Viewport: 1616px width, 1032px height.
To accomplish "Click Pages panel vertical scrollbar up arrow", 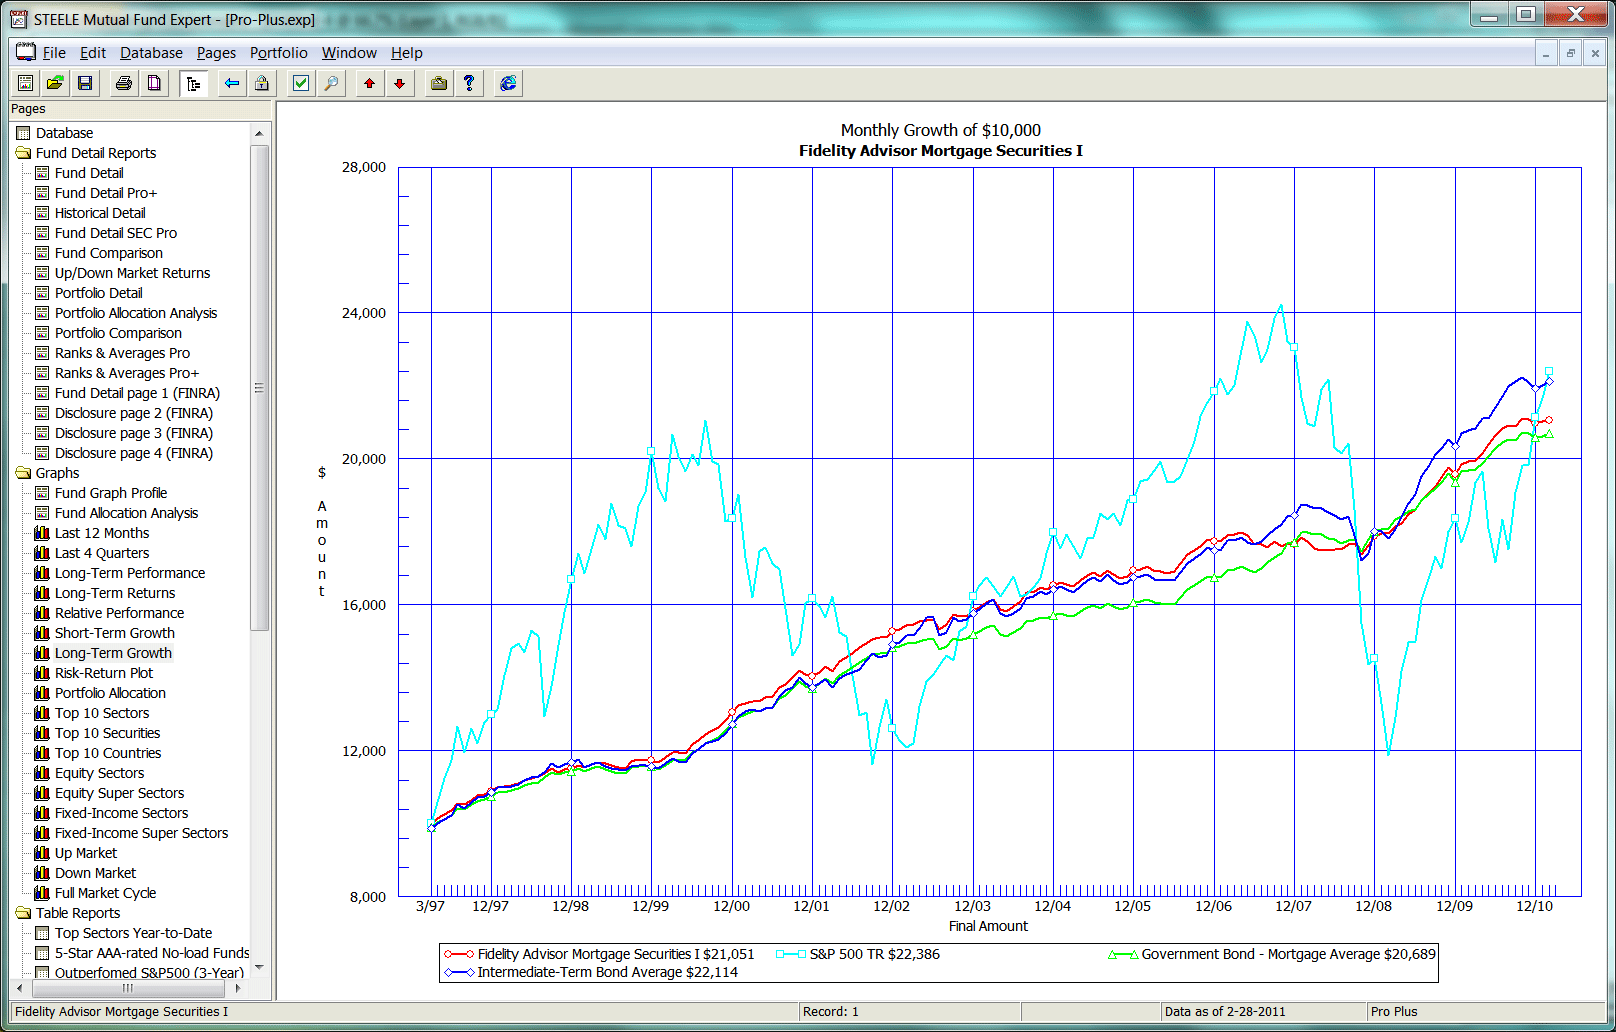I will (259, 133).
